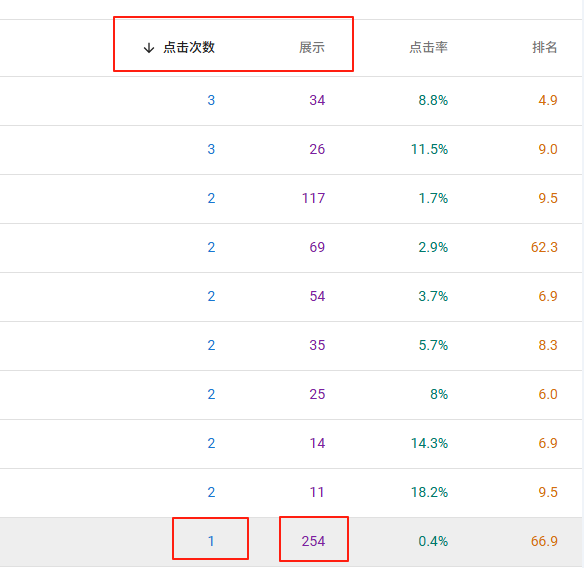Click clicks count 2 in the 117 impressions row

tap(211, 198)
